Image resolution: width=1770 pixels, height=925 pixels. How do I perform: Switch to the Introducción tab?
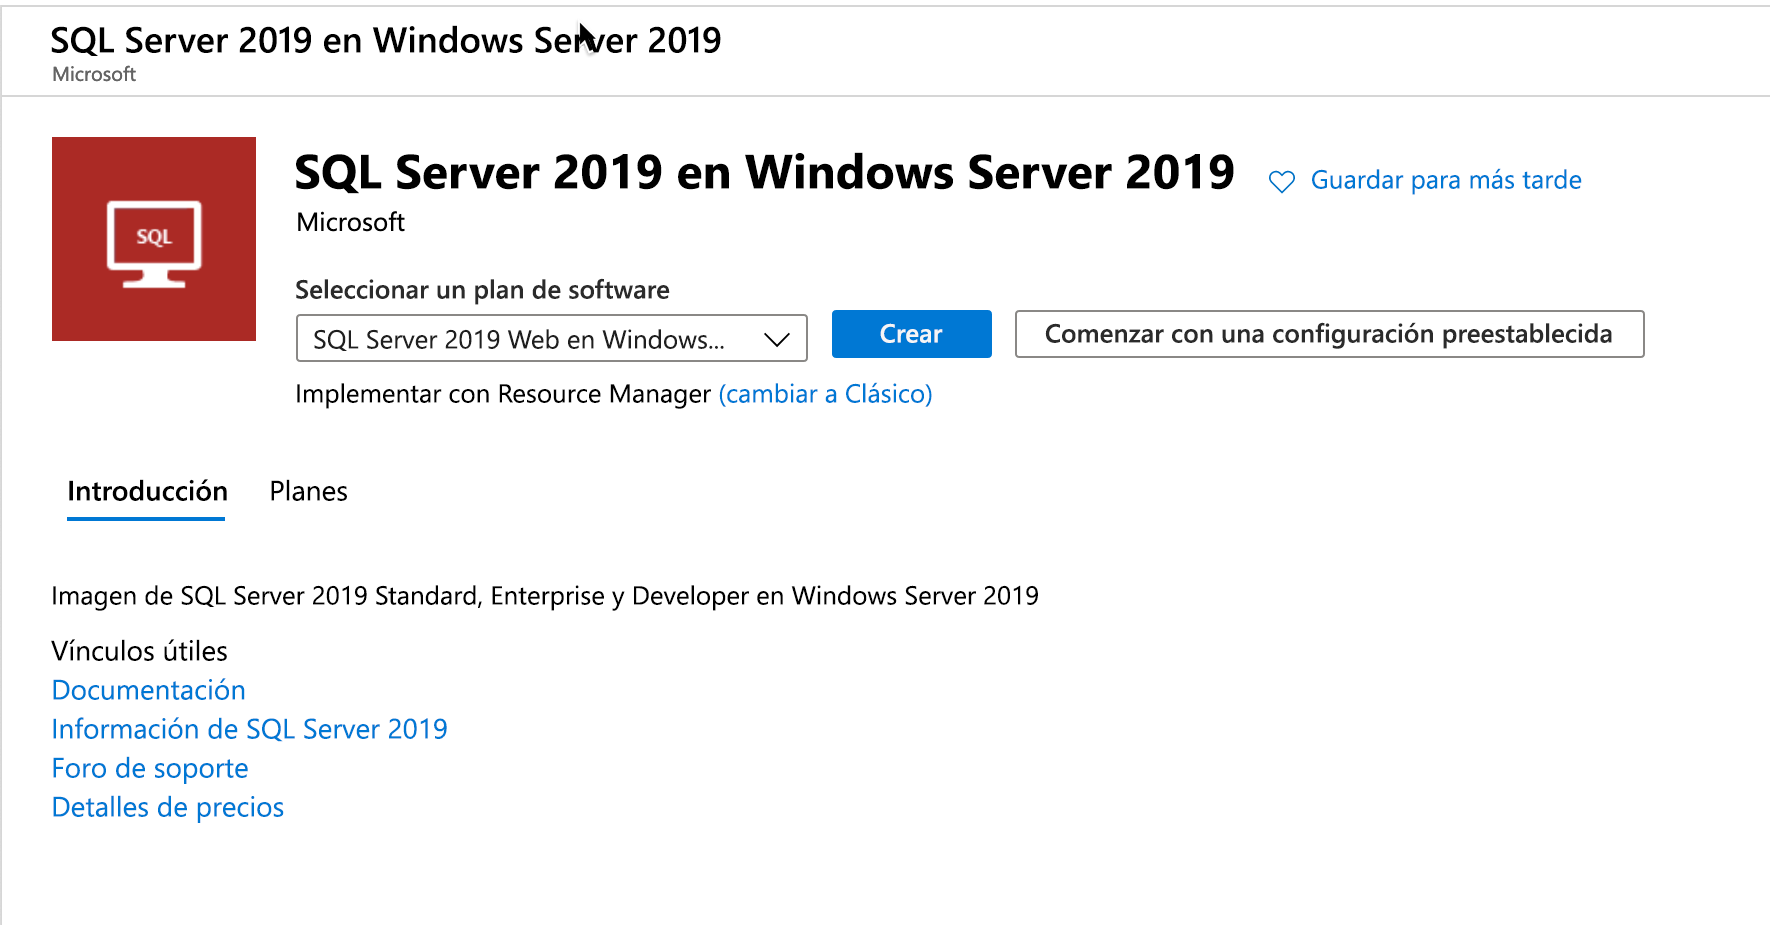[x=147, y=492]
